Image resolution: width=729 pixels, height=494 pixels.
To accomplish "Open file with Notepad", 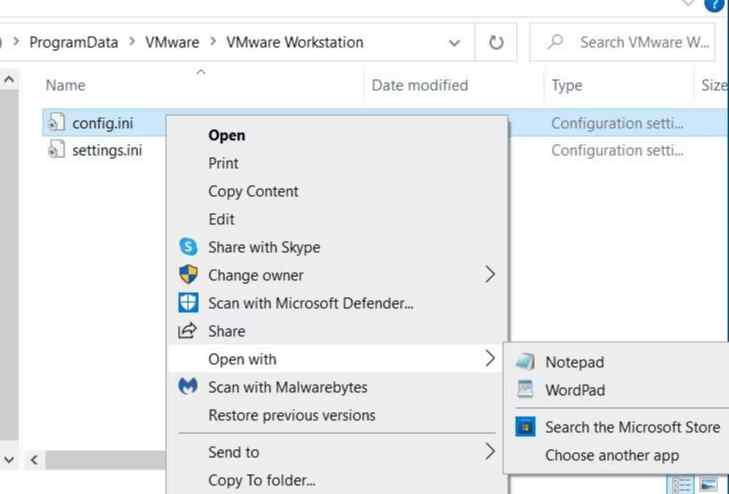I will 616,362.
